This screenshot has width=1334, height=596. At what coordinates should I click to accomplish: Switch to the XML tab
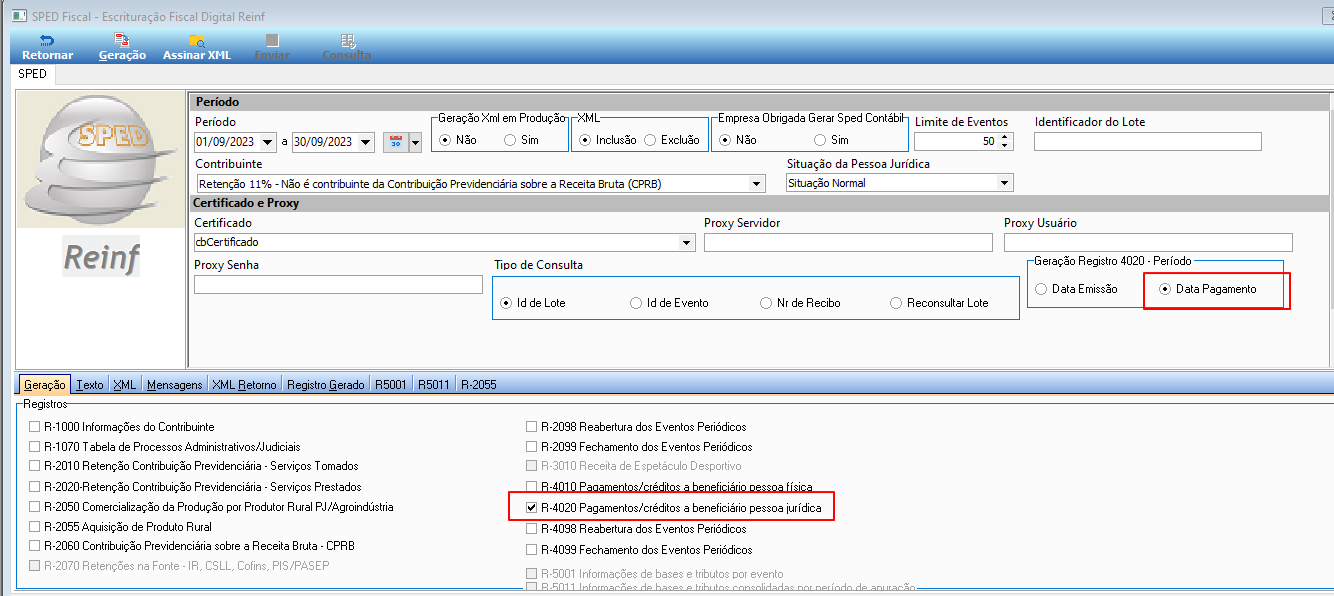pyautogui.click(x=125, y=385)
